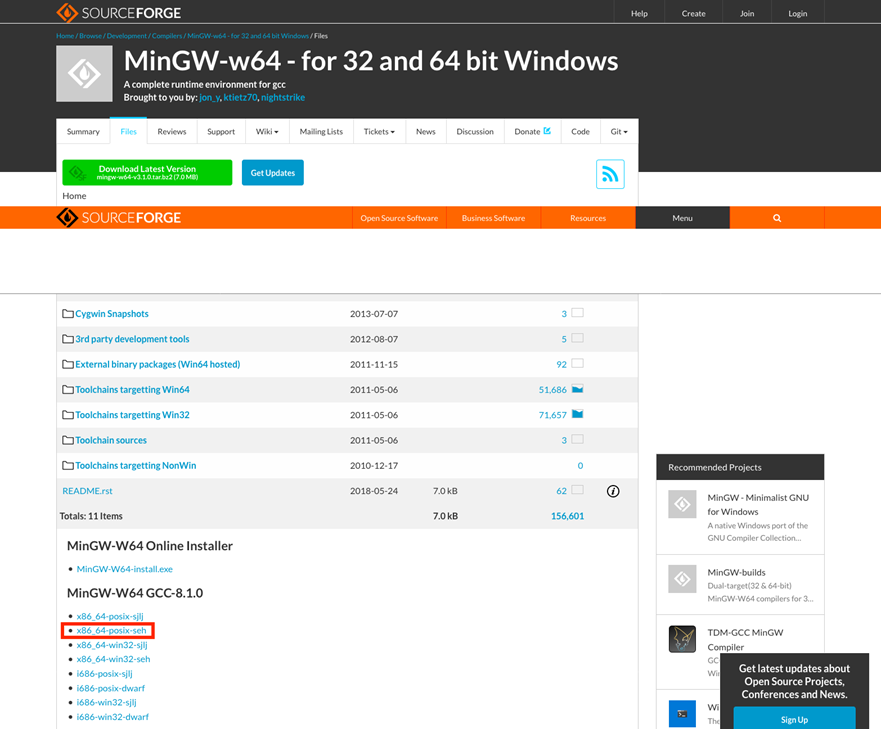Click MinGW Minimalist GNU project icon
Image resolution: width=881 pixels, height=729 pixels.
pos(682,504)
